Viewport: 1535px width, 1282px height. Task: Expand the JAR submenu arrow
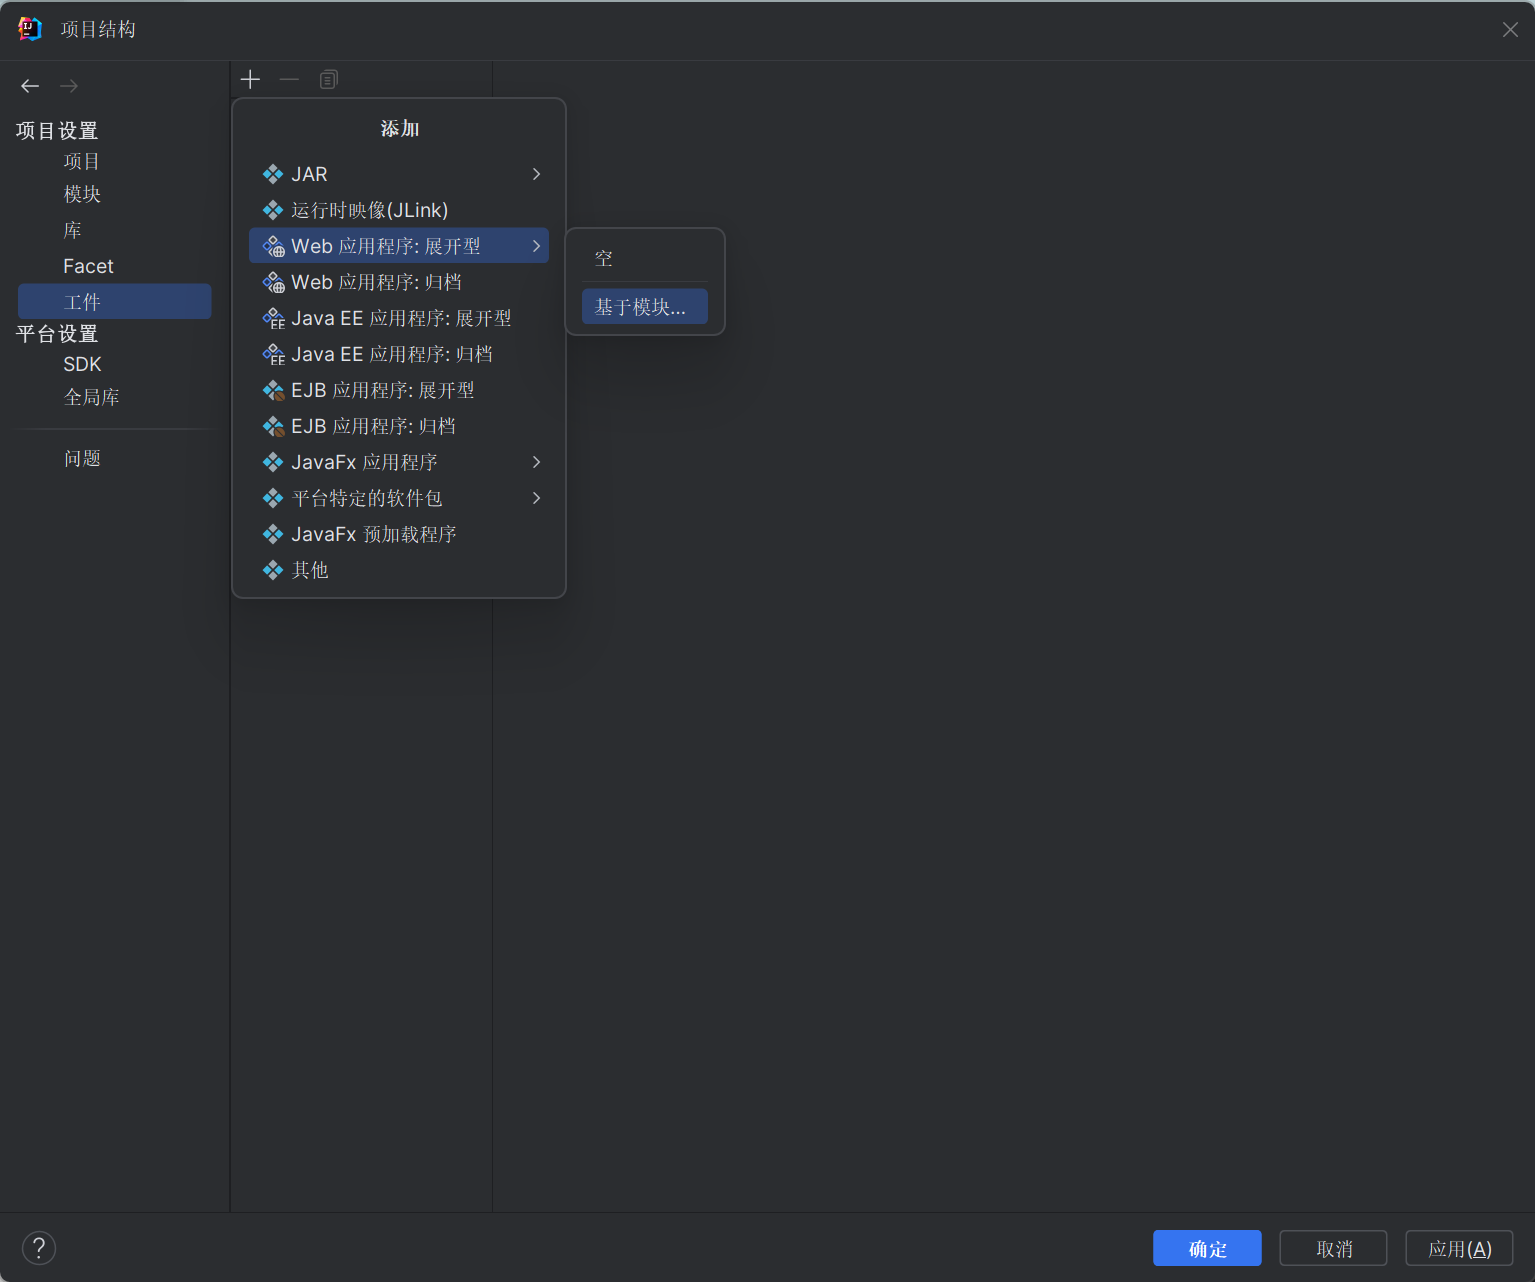pyautogui.click(x=537, y=174)
